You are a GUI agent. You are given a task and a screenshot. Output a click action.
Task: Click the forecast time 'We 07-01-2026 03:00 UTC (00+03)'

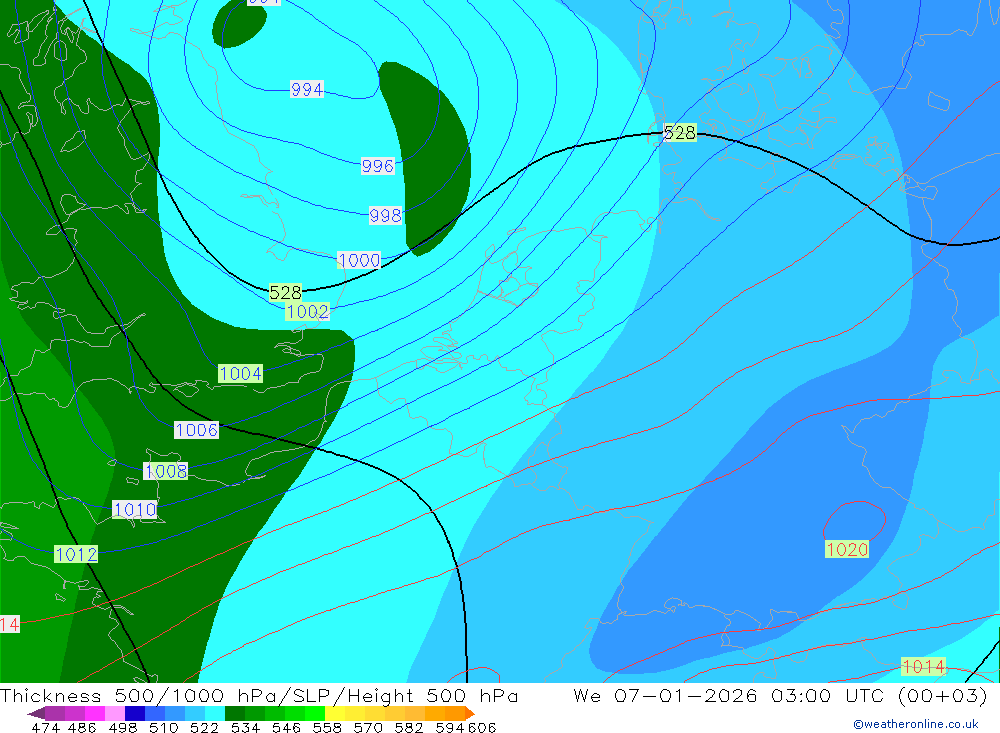(x=780, y=695)
